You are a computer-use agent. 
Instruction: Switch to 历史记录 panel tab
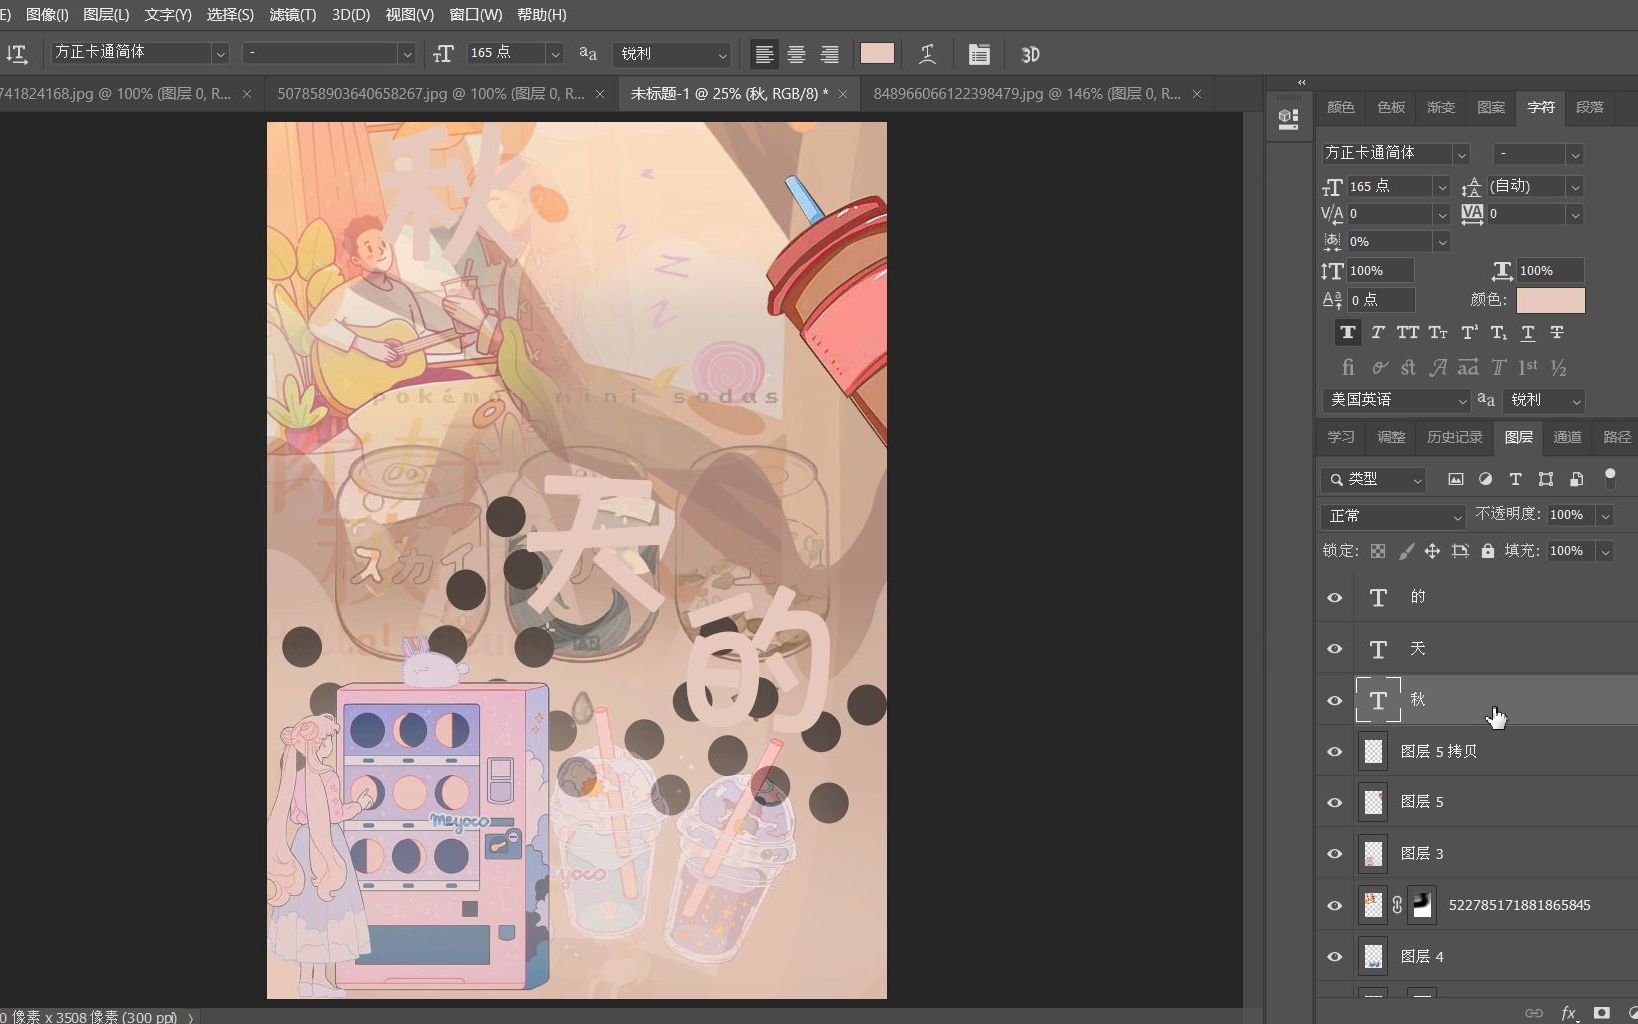point(1454,437)
